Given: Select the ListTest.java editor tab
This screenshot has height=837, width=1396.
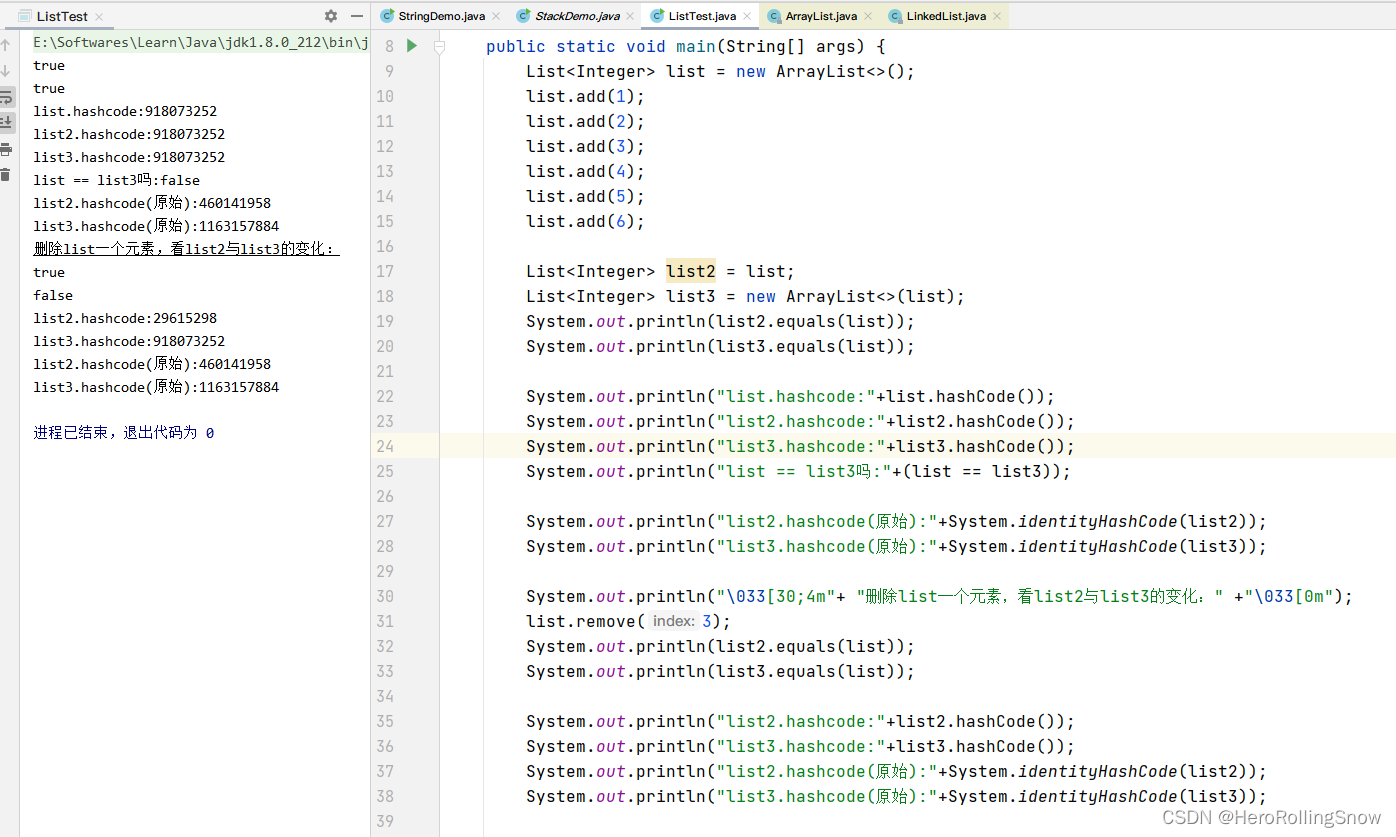Looking at the screenshot, I should coord(702,16).
